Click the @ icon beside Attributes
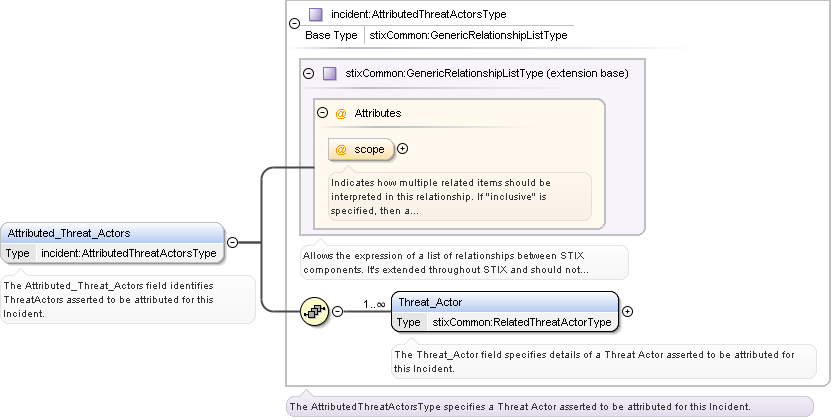Screen dimensions: 832x420 (341, 113)
